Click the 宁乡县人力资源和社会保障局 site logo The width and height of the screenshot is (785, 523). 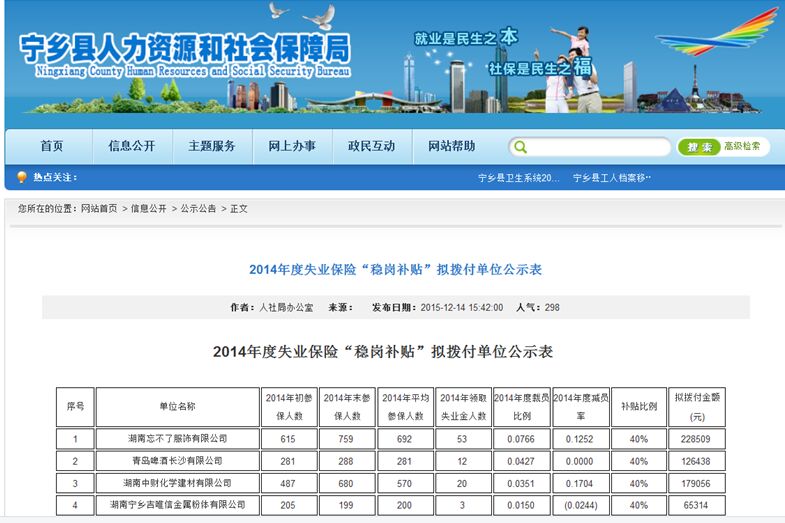tap(185, 53)
